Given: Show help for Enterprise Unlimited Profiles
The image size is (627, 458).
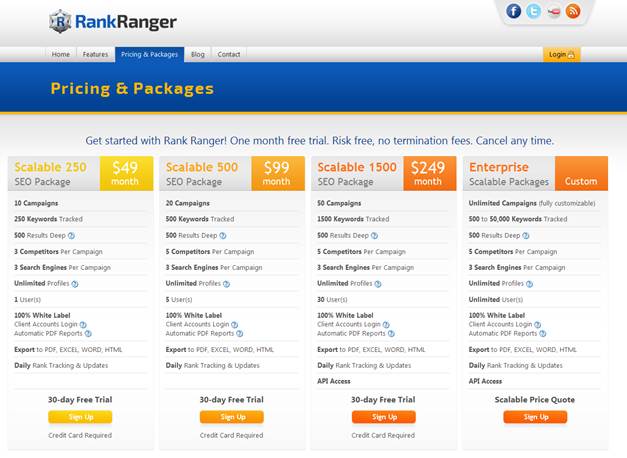Looking at the screenshot, I should (529, 284).
